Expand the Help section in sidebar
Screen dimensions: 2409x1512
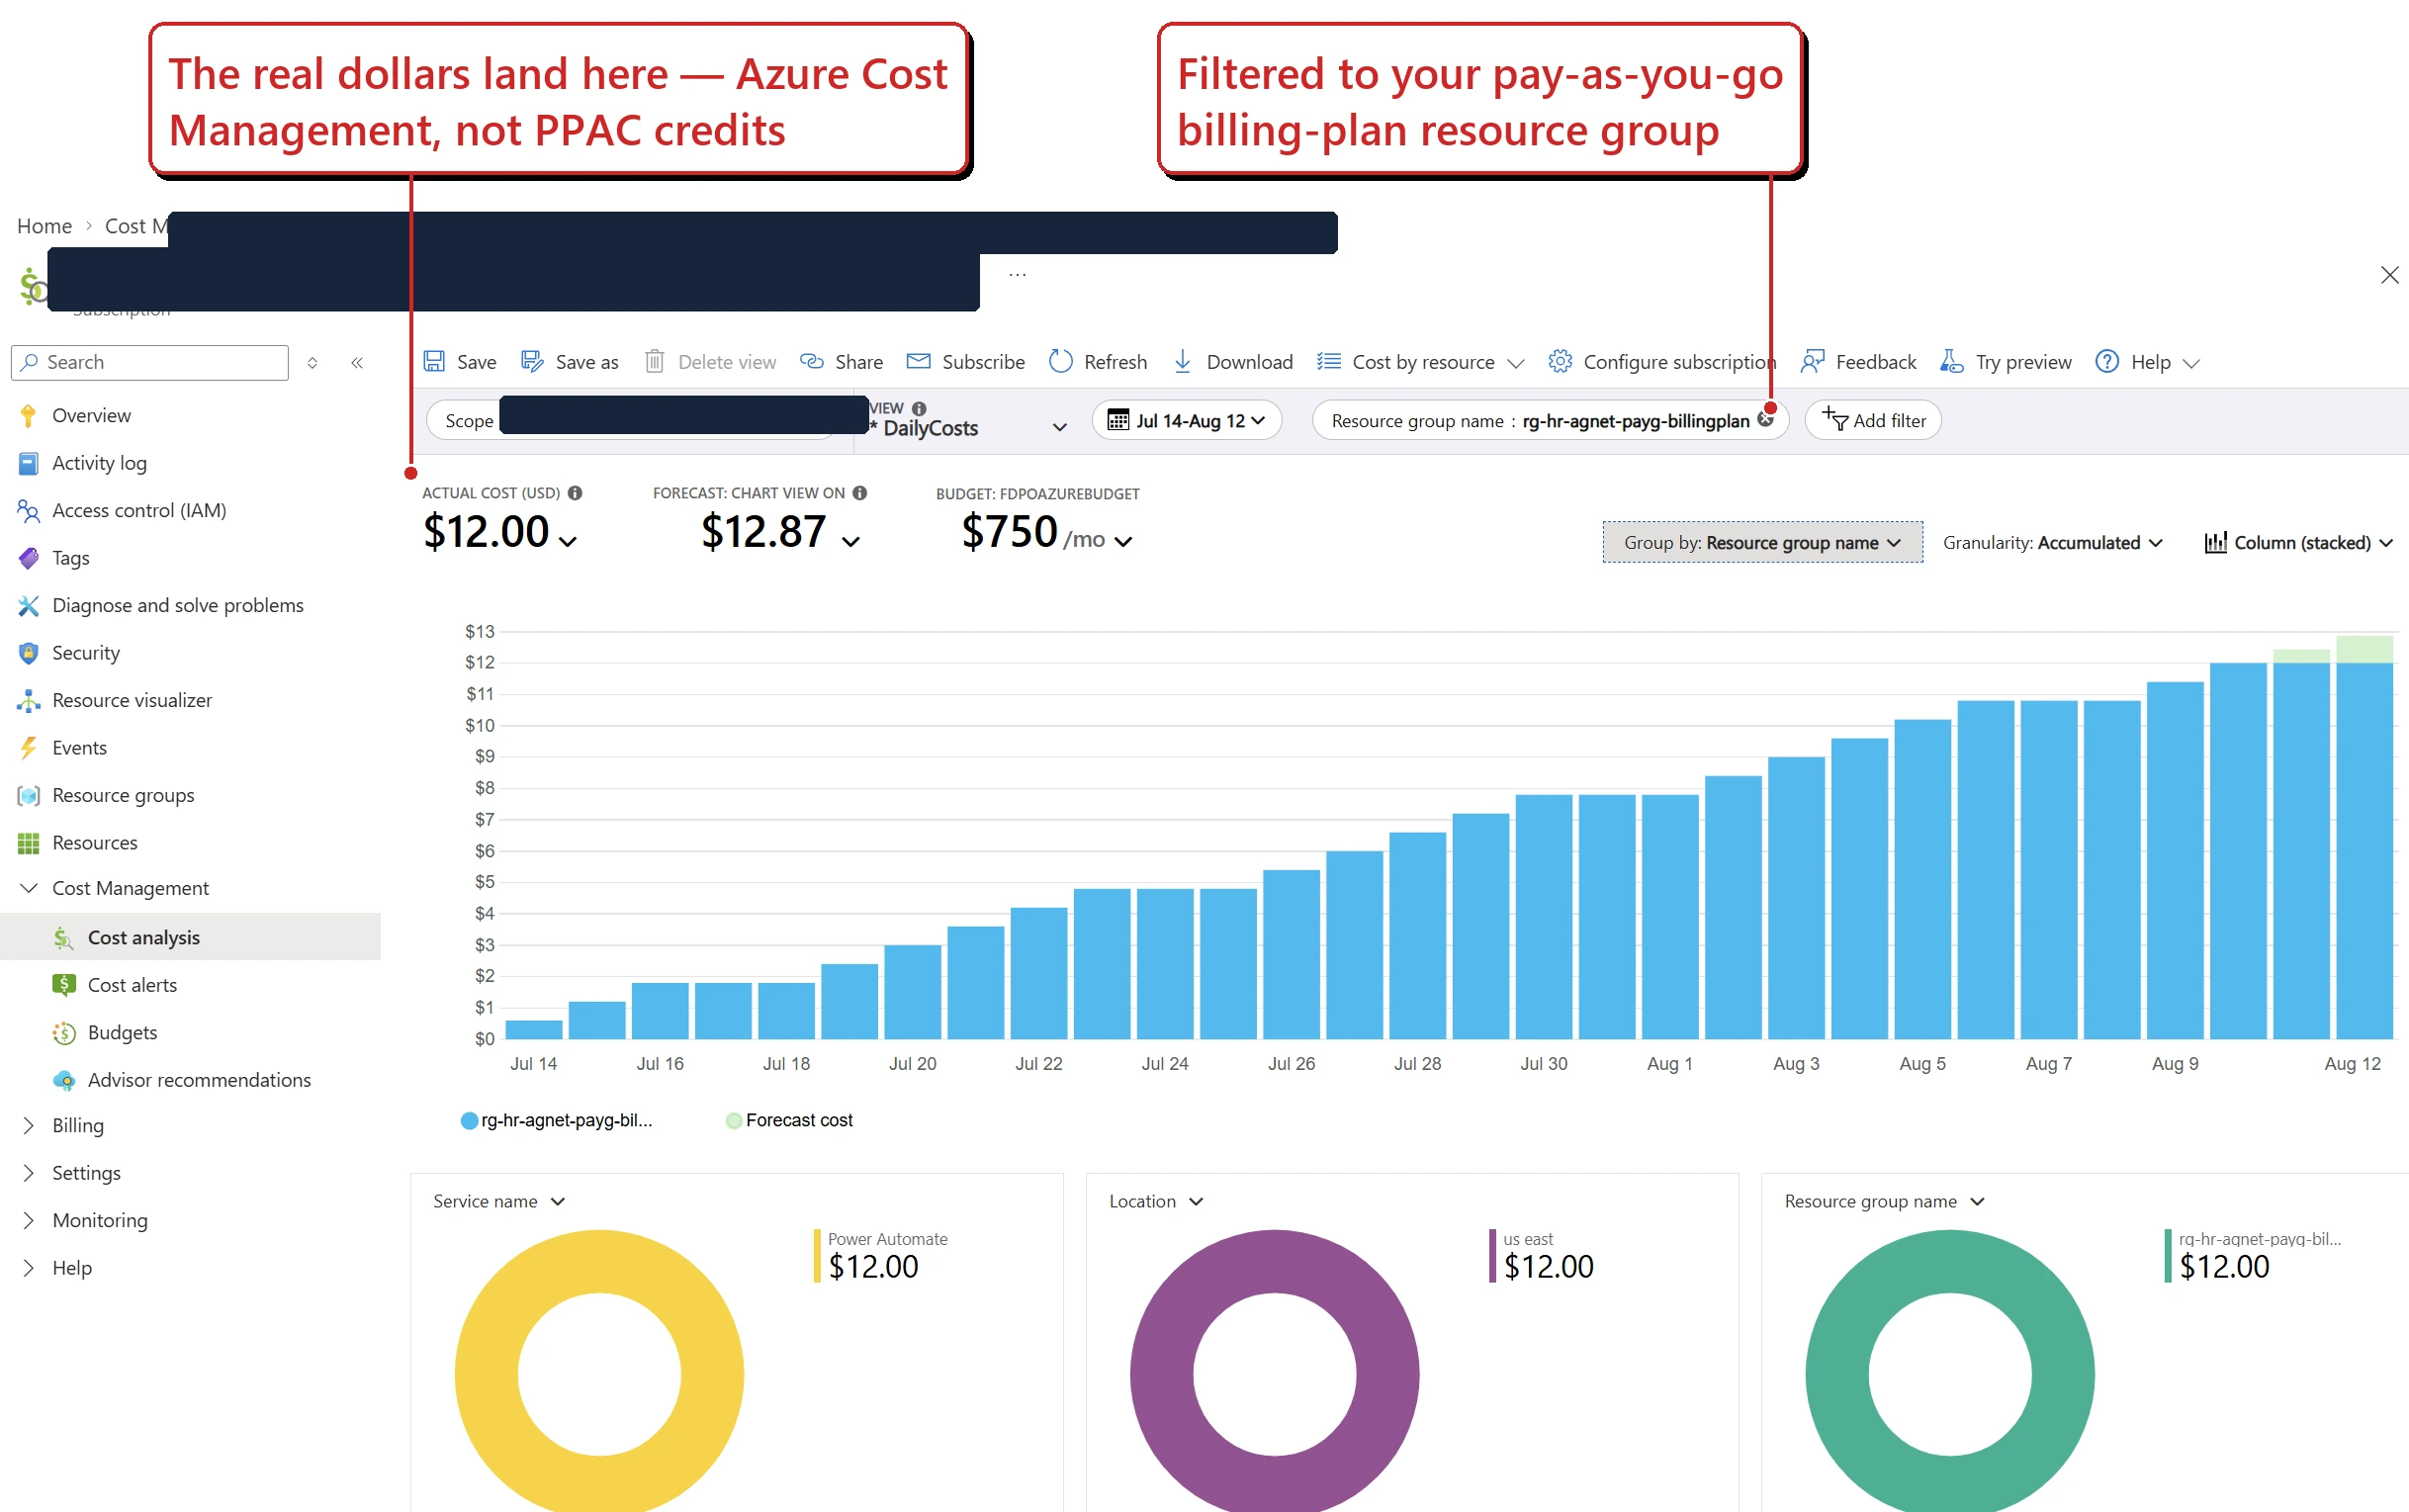29,1268
